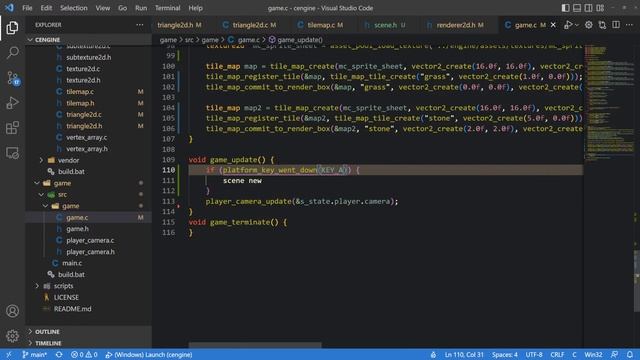Click (Windows) Launch (cengine) debug config
640x360 pixels.
tap(149, 355)
